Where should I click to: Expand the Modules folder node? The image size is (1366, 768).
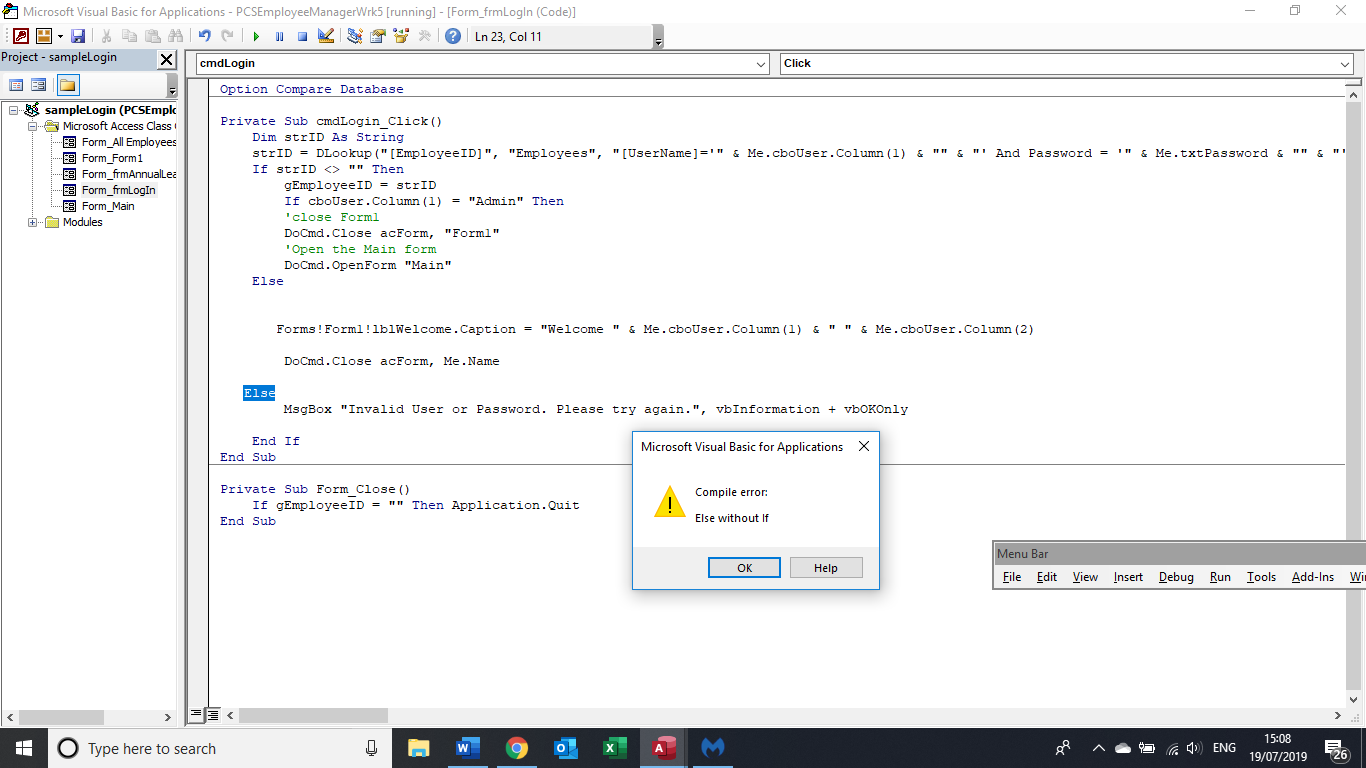tap(33, 222)
